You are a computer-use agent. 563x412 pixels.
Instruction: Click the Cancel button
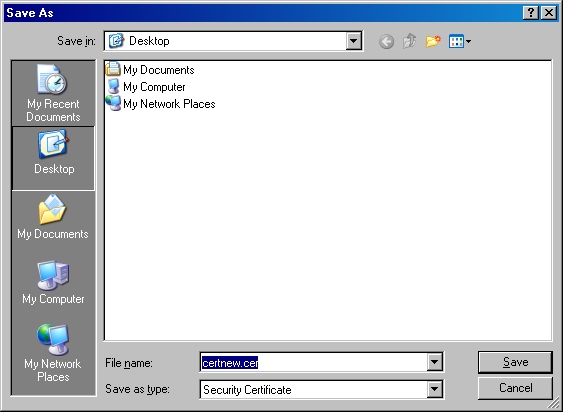coord(515,388)
